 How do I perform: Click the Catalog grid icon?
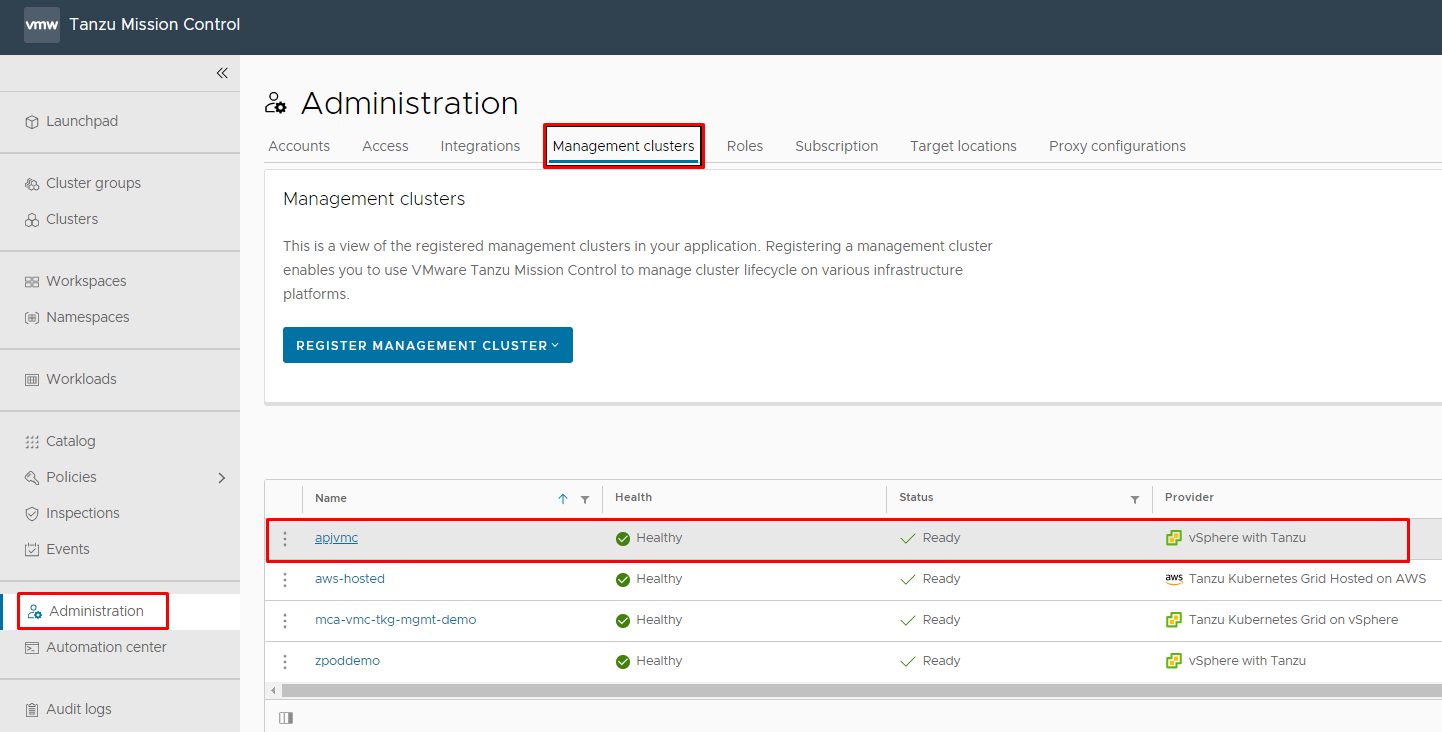[x=32, y=442]
